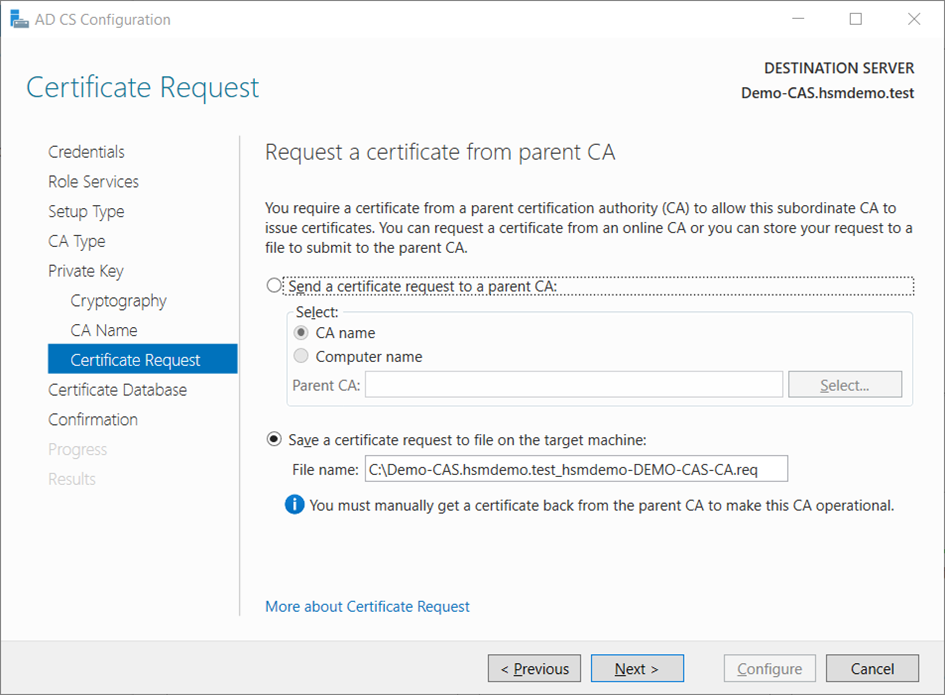Image resolution: width=945 pixels, height=695 pixels.
Task: Cancel the AD CS configuration wizard
Action: point(872,669)
